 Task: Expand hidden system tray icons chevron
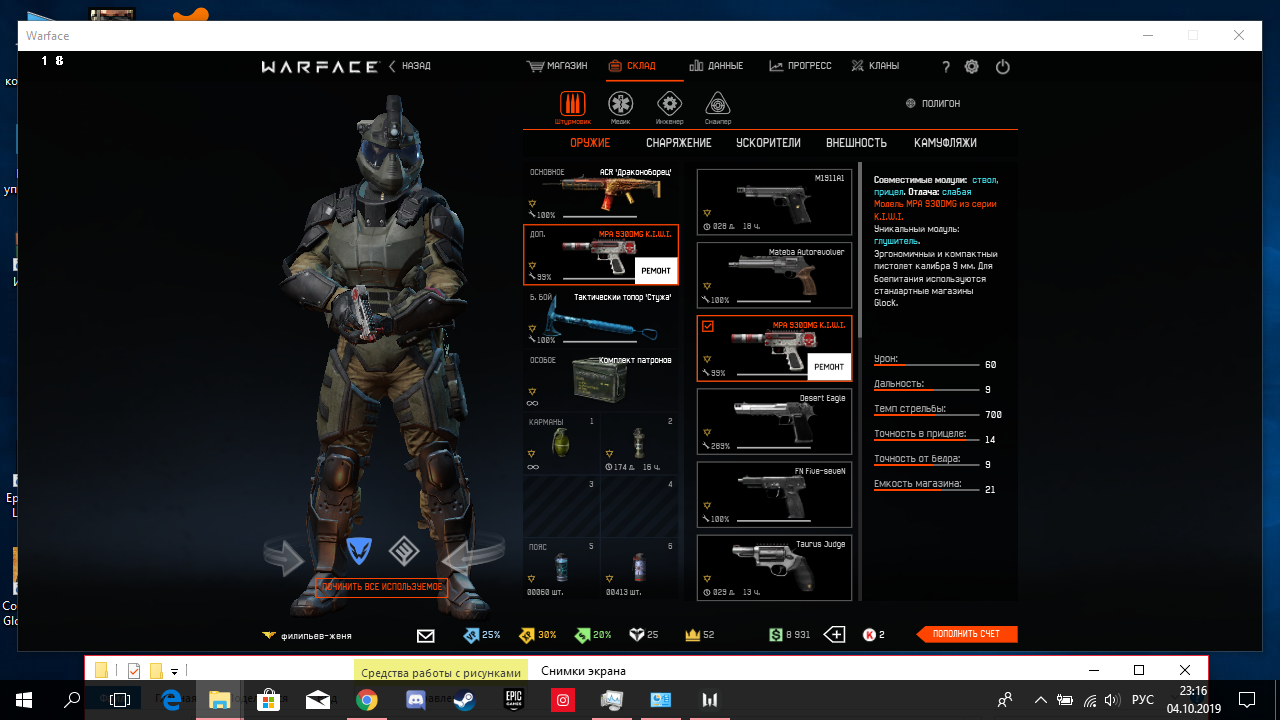[x=1041, y=700]
